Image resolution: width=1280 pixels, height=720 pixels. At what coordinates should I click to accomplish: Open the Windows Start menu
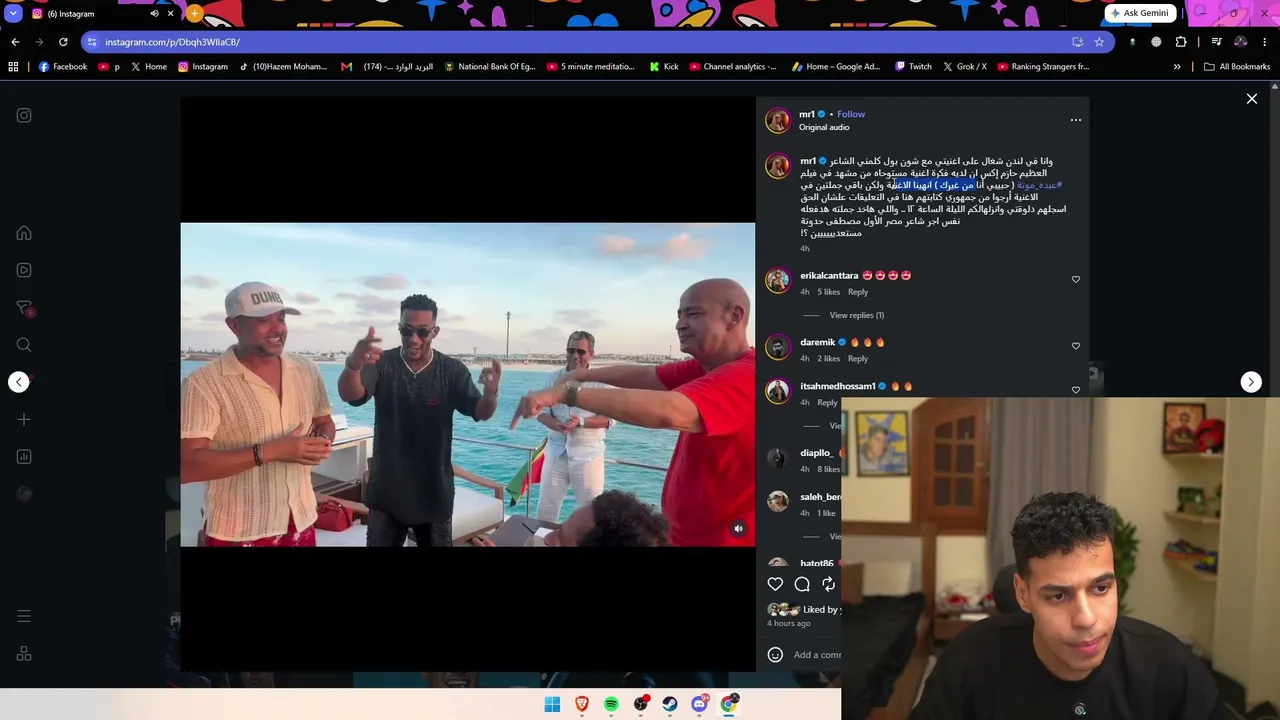coord(552,704)
